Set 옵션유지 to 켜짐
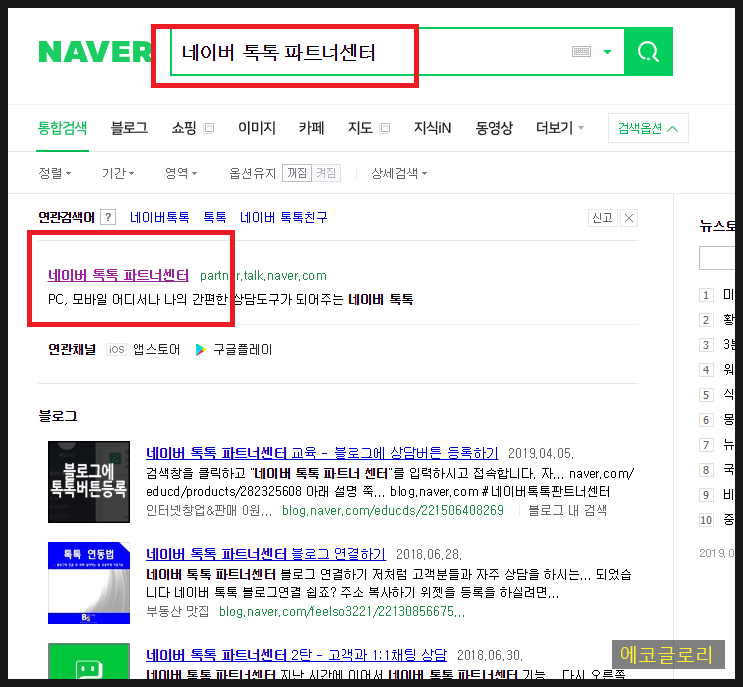 pos(326,173)
